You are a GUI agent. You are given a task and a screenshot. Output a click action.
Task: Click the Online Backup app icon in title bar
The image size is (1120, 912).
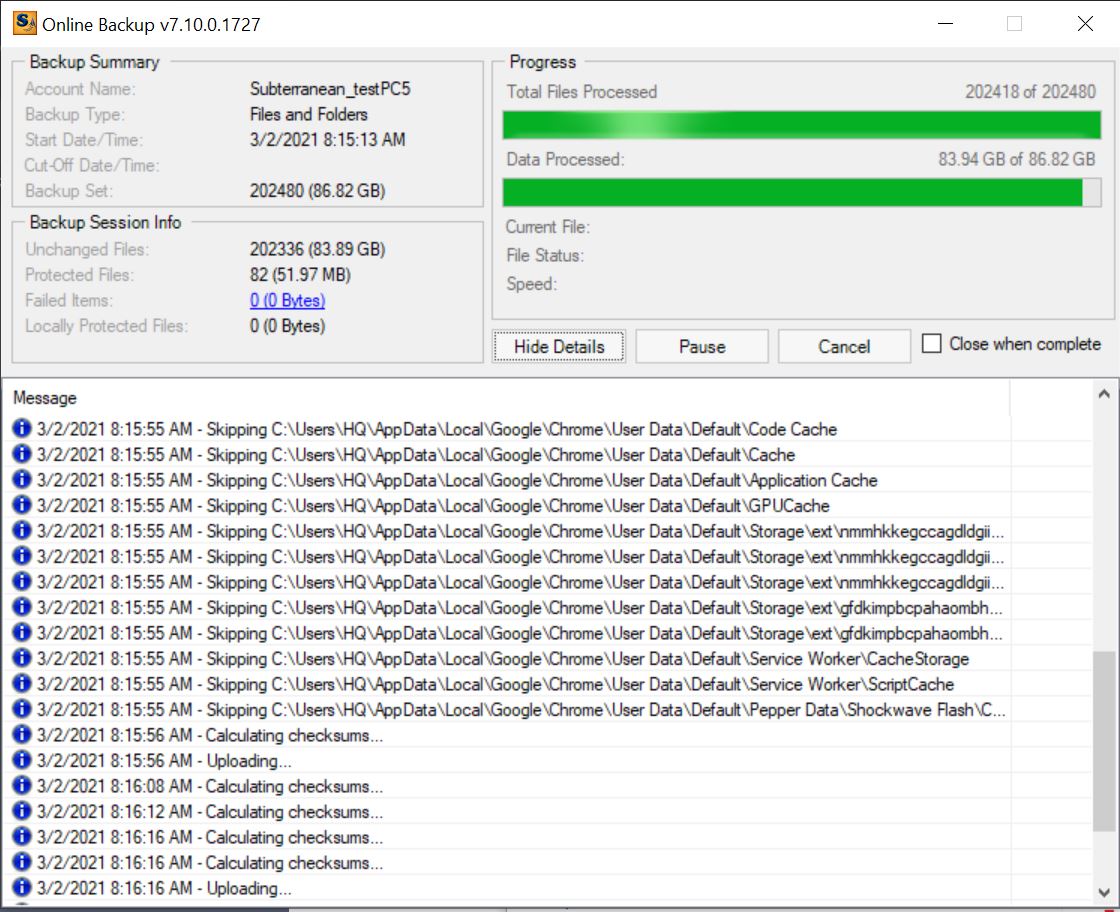click(24, 23)
